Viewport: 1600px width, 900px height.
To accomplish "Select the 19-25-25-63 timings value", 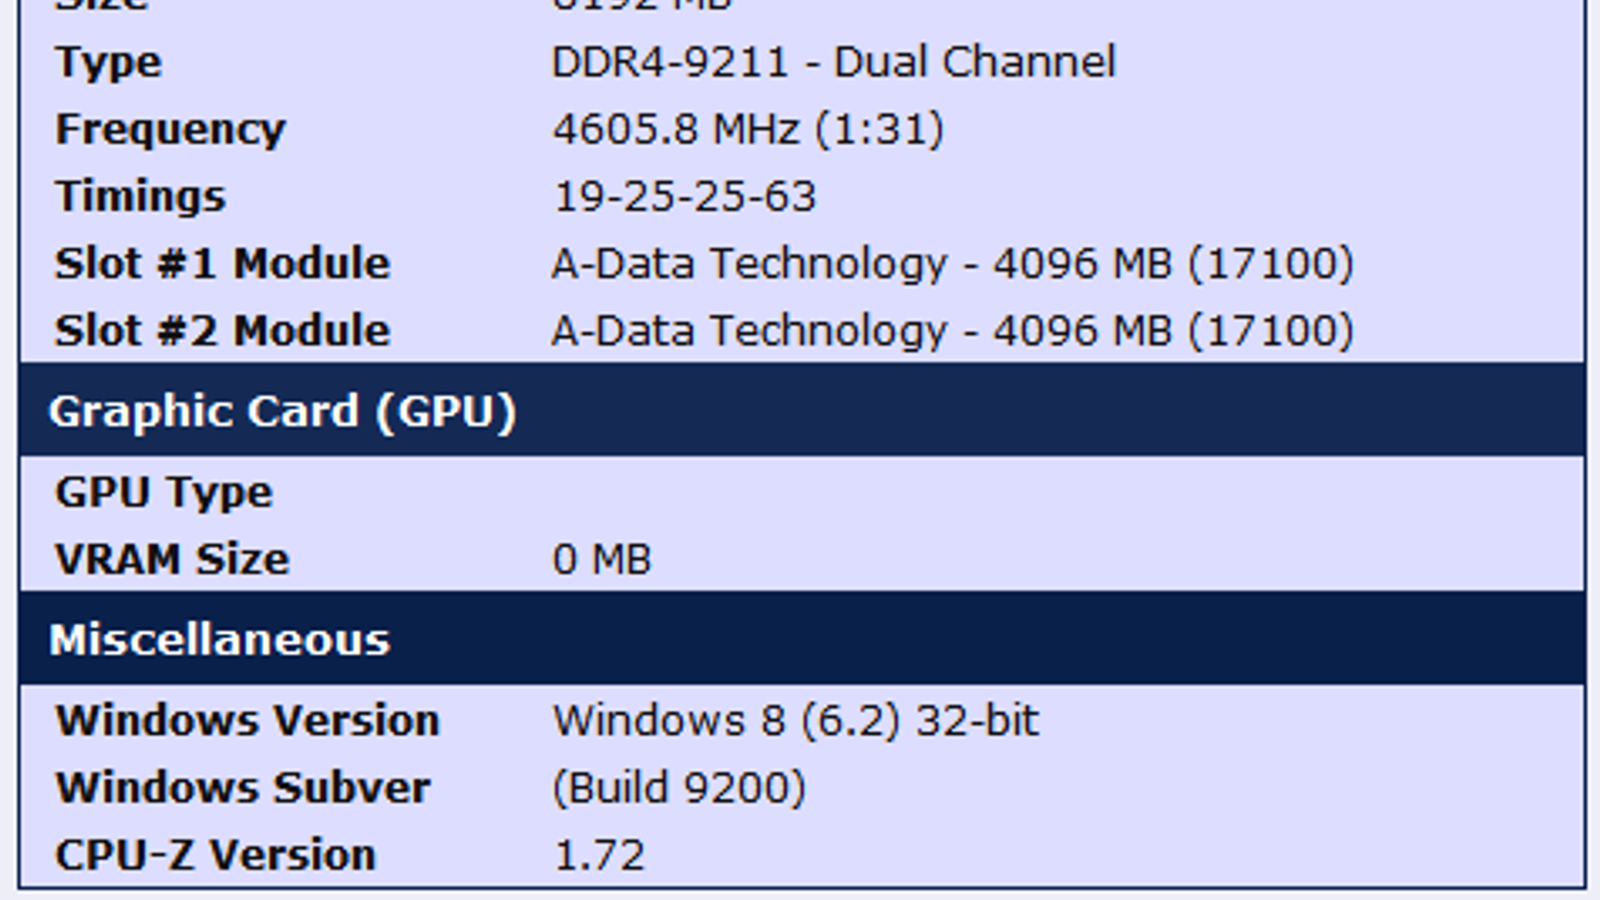I will tap(685, 197).
